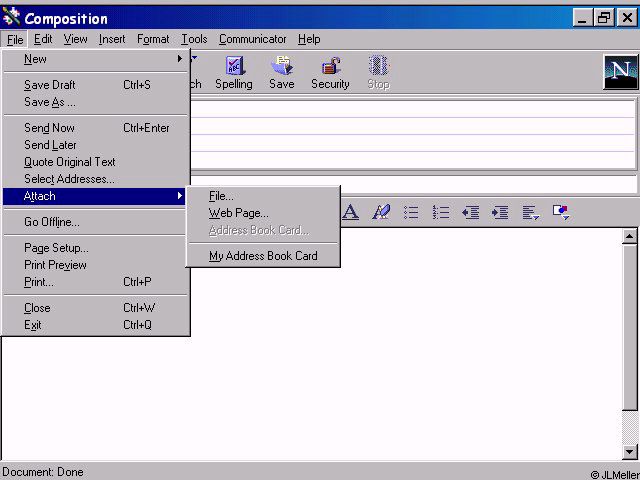Click the subject input field
Viewport: 640px width, 480px height.
[412, 184]
